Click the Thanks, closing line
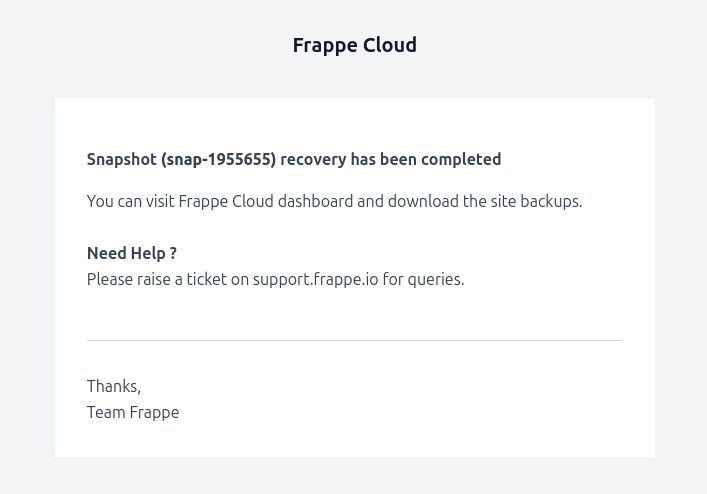 point(114,387)
